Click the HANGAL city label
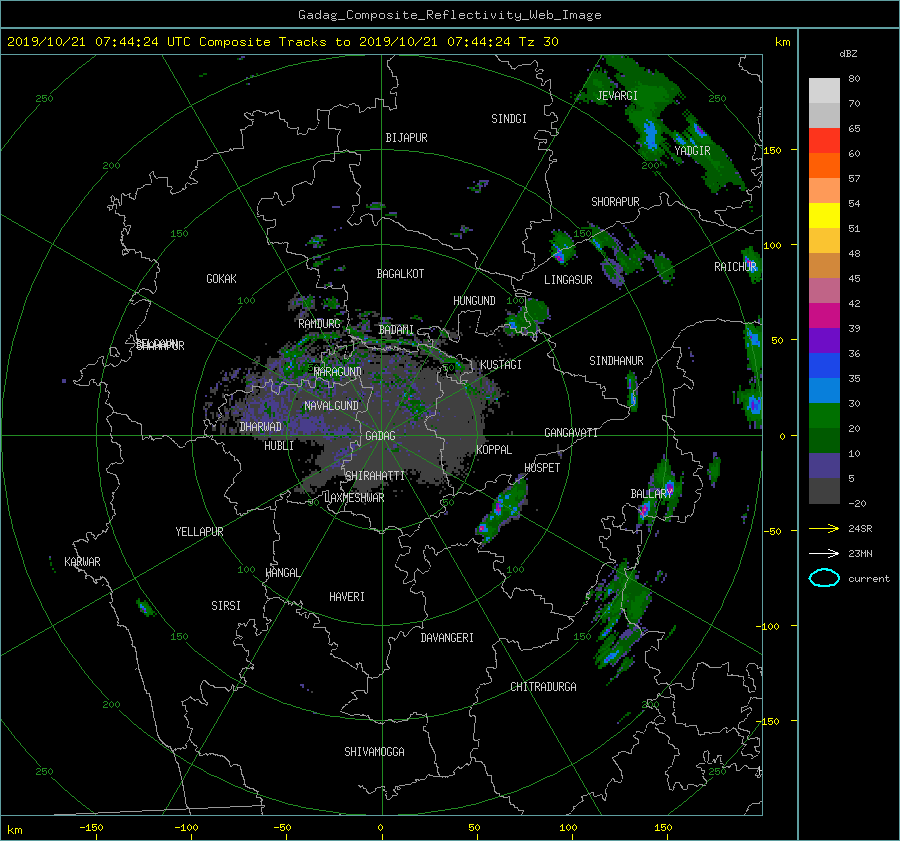Image resolution: width=900 pixels, height=841 pixels. click(282, 573)
